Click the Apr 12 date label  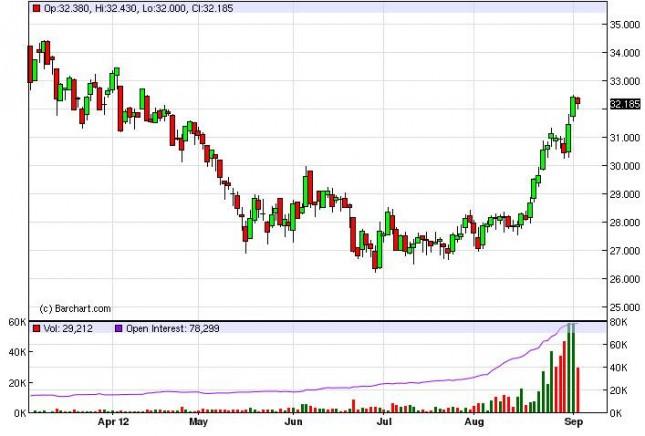pos(113,422)
